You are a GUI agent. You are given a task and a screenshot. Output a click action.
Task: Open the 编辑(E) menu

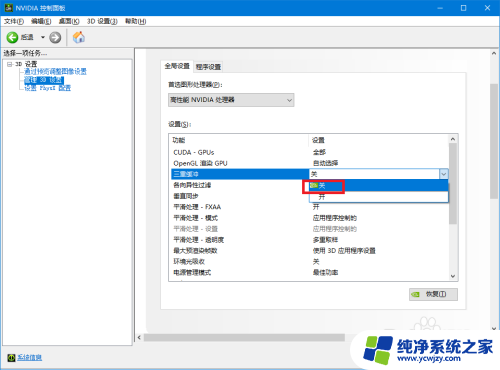click(41, 21)
